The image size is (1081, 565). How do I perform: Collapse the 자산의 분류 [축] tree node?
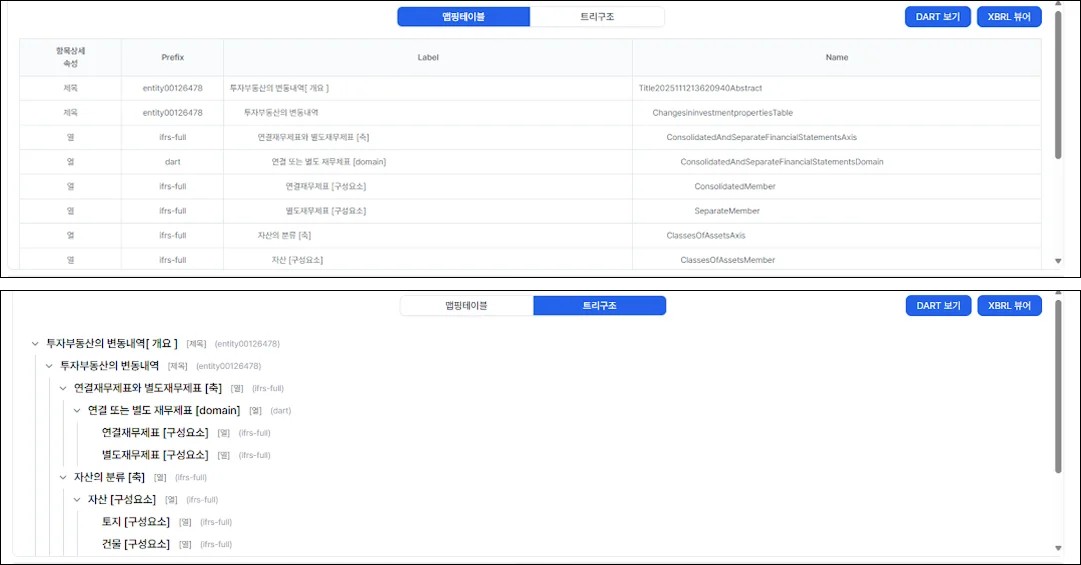pos(63,477)
